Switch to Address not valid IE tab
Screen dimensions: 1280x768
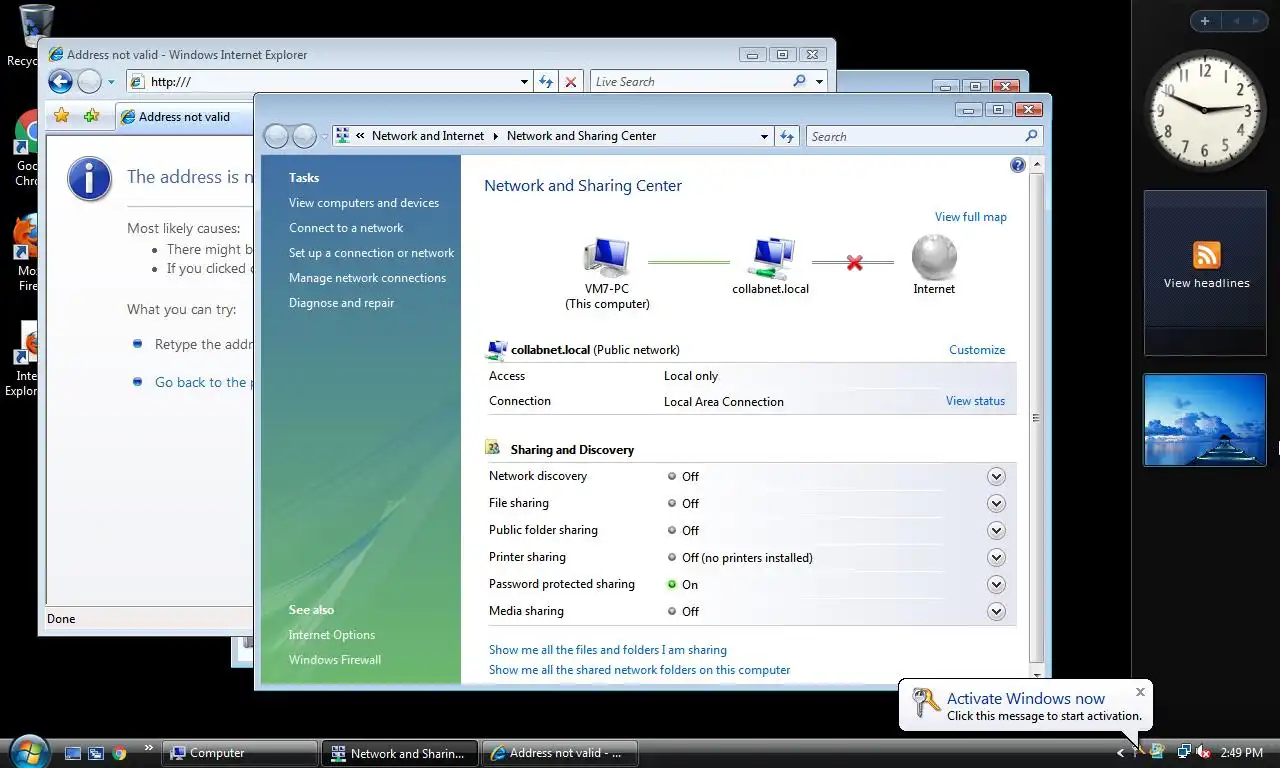[183, 117]
